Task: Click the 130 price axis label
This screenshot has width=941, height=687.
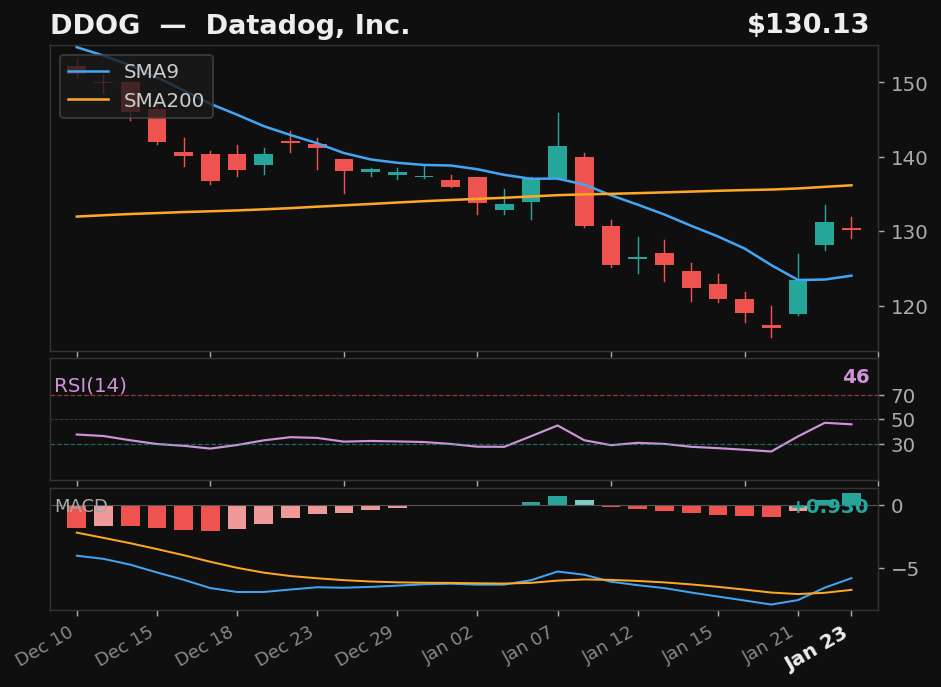Action: point(909,232)
